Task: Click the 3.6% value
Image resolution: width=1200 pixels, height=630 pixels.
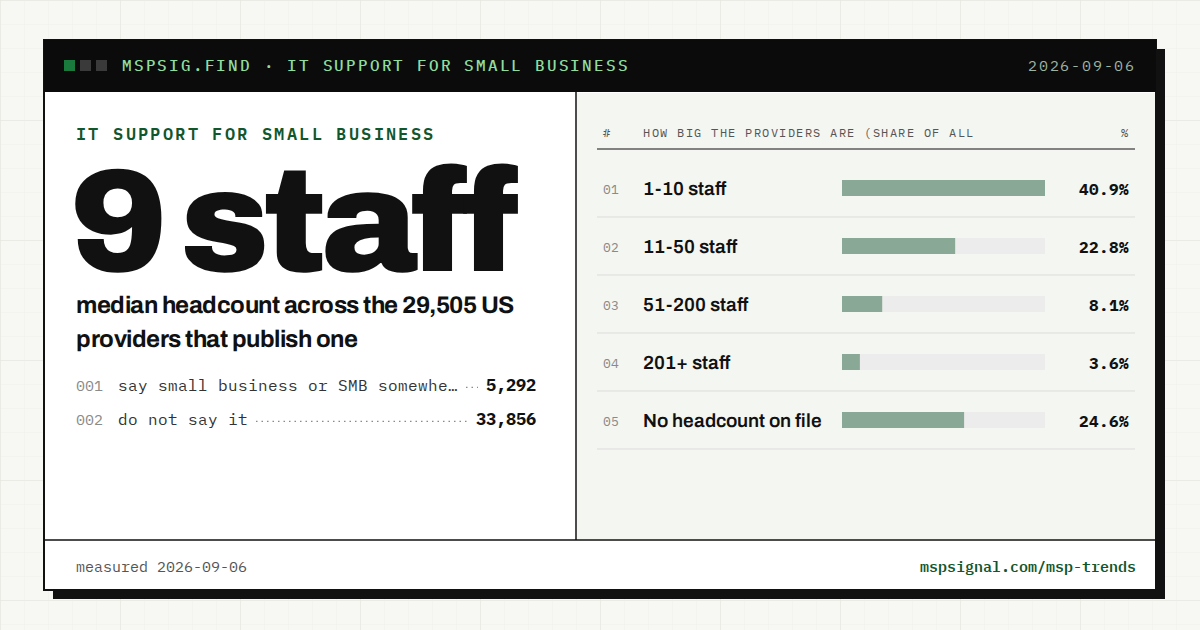Action: coord(1109,363)
